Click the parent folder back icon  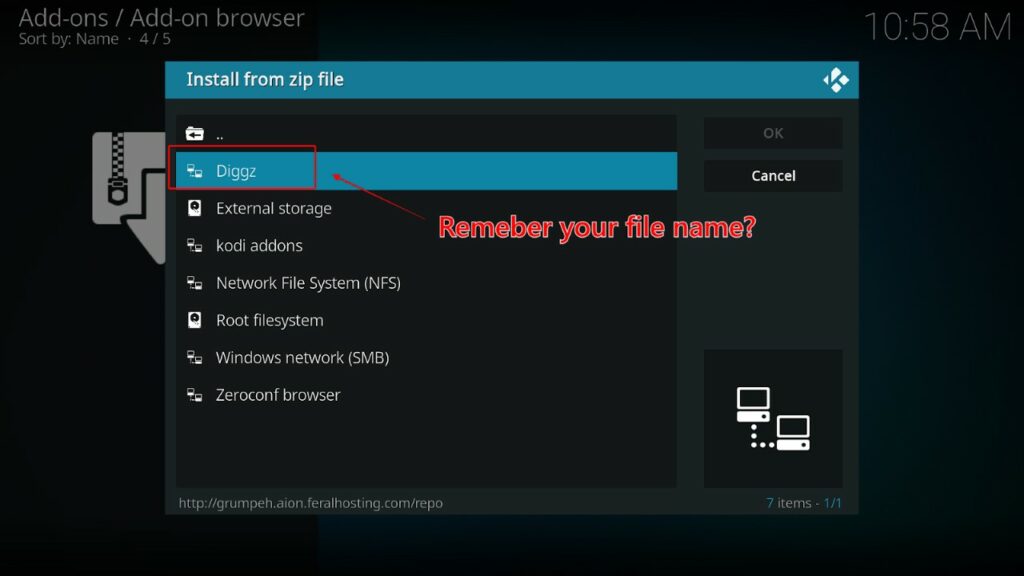[x=195, y=134]
